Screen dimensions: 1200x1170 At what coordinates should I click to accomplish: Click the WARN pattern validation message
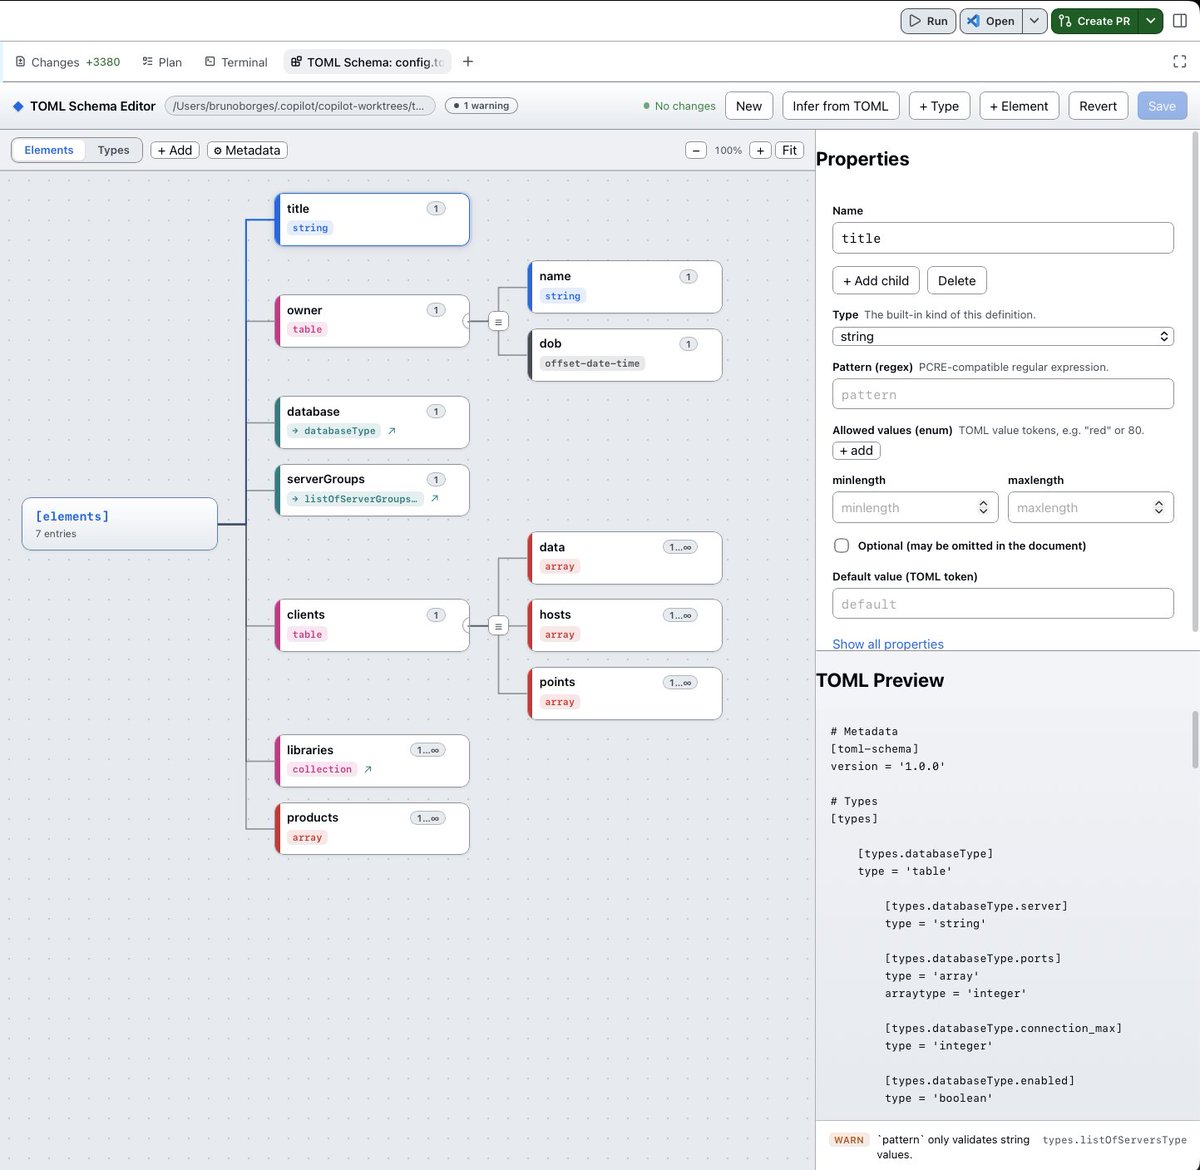pos(1008,1146)
